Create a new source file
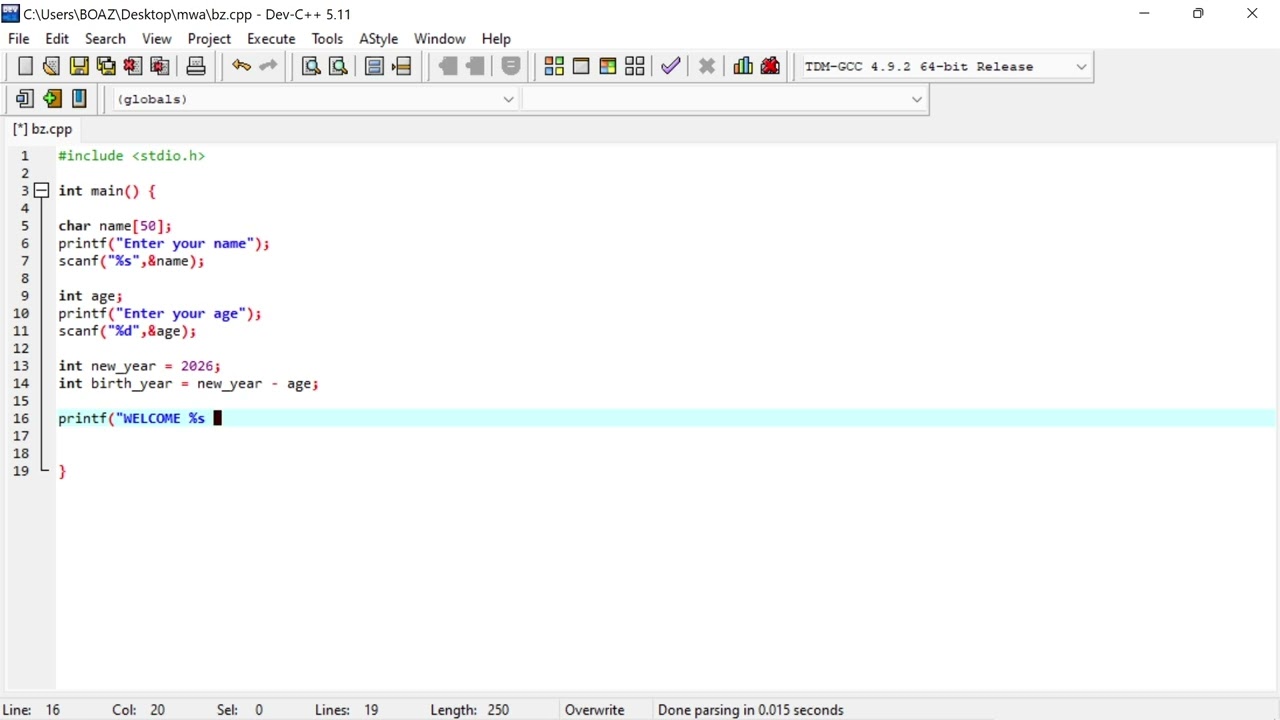The width and height of the screenshot is (1280, 720). pyautogui.click(x=25, y=66)
